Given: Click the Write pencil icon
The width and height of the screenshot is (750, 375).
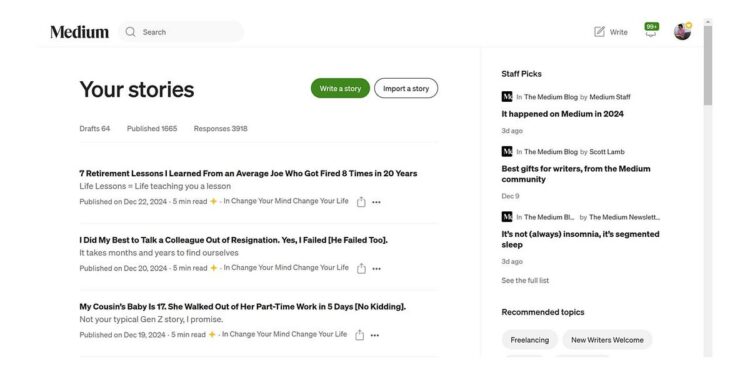Looking at the screenshot, I should click(599, 32).
